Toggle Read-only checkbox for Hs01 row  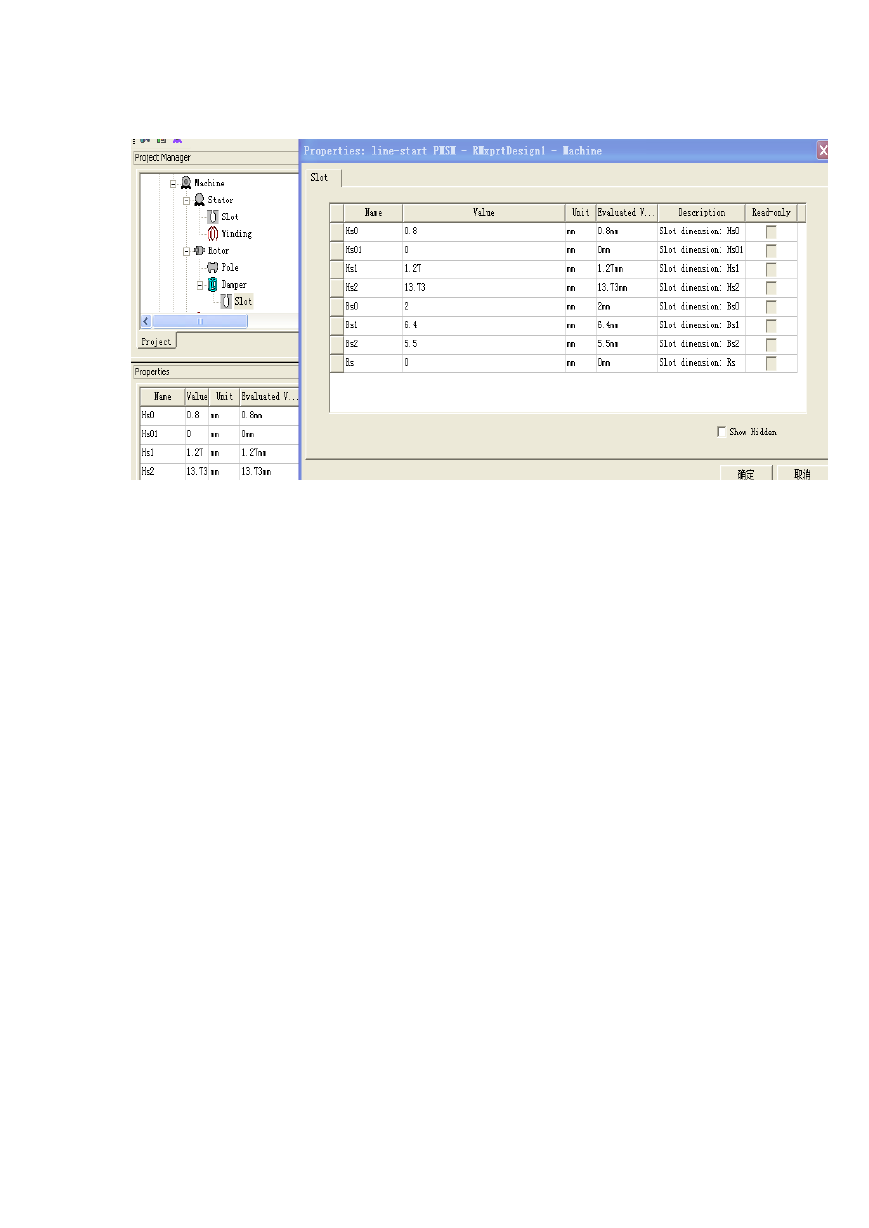coord(771,251)
